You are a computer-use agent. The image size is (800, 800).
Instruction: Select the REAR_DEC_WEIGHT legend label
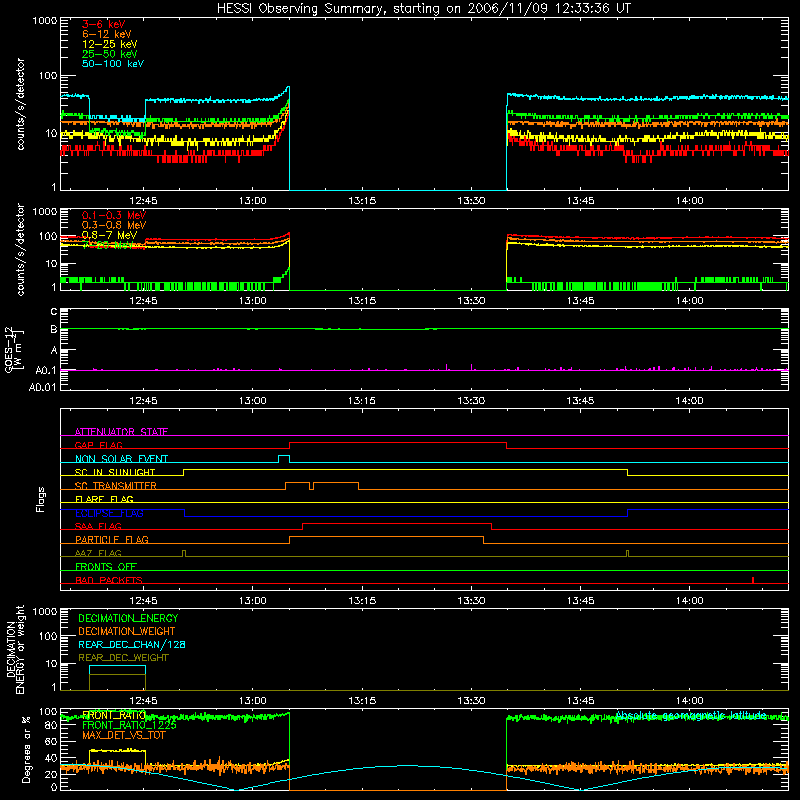coord(123,658)
